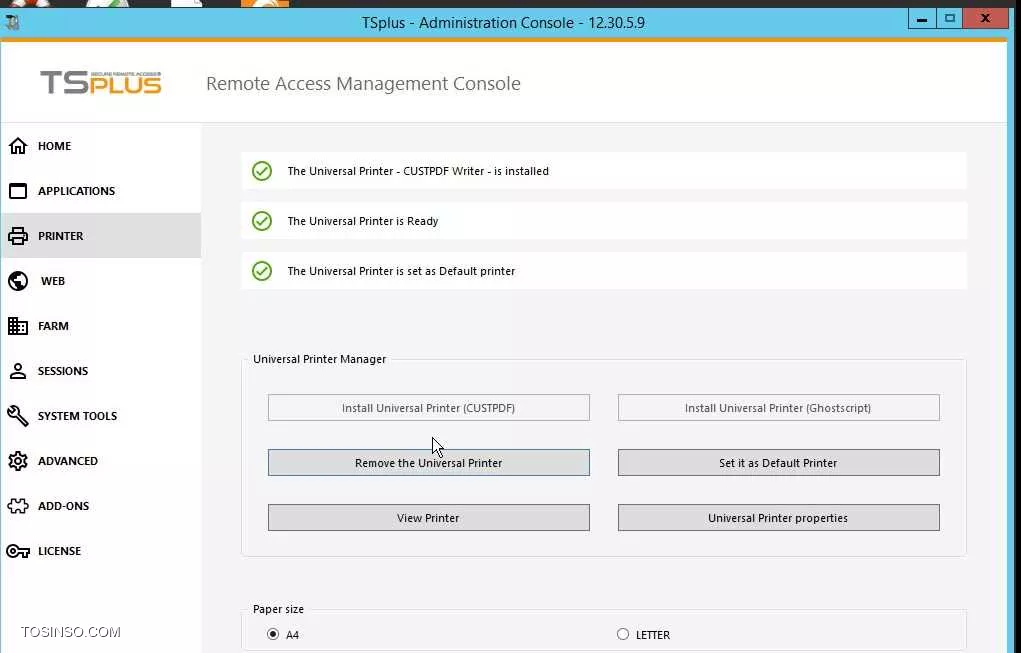Screen dimensions: 1021x653
Task: Click the Web globe icon
Action: pyautogui.click(x=18, y=281)
